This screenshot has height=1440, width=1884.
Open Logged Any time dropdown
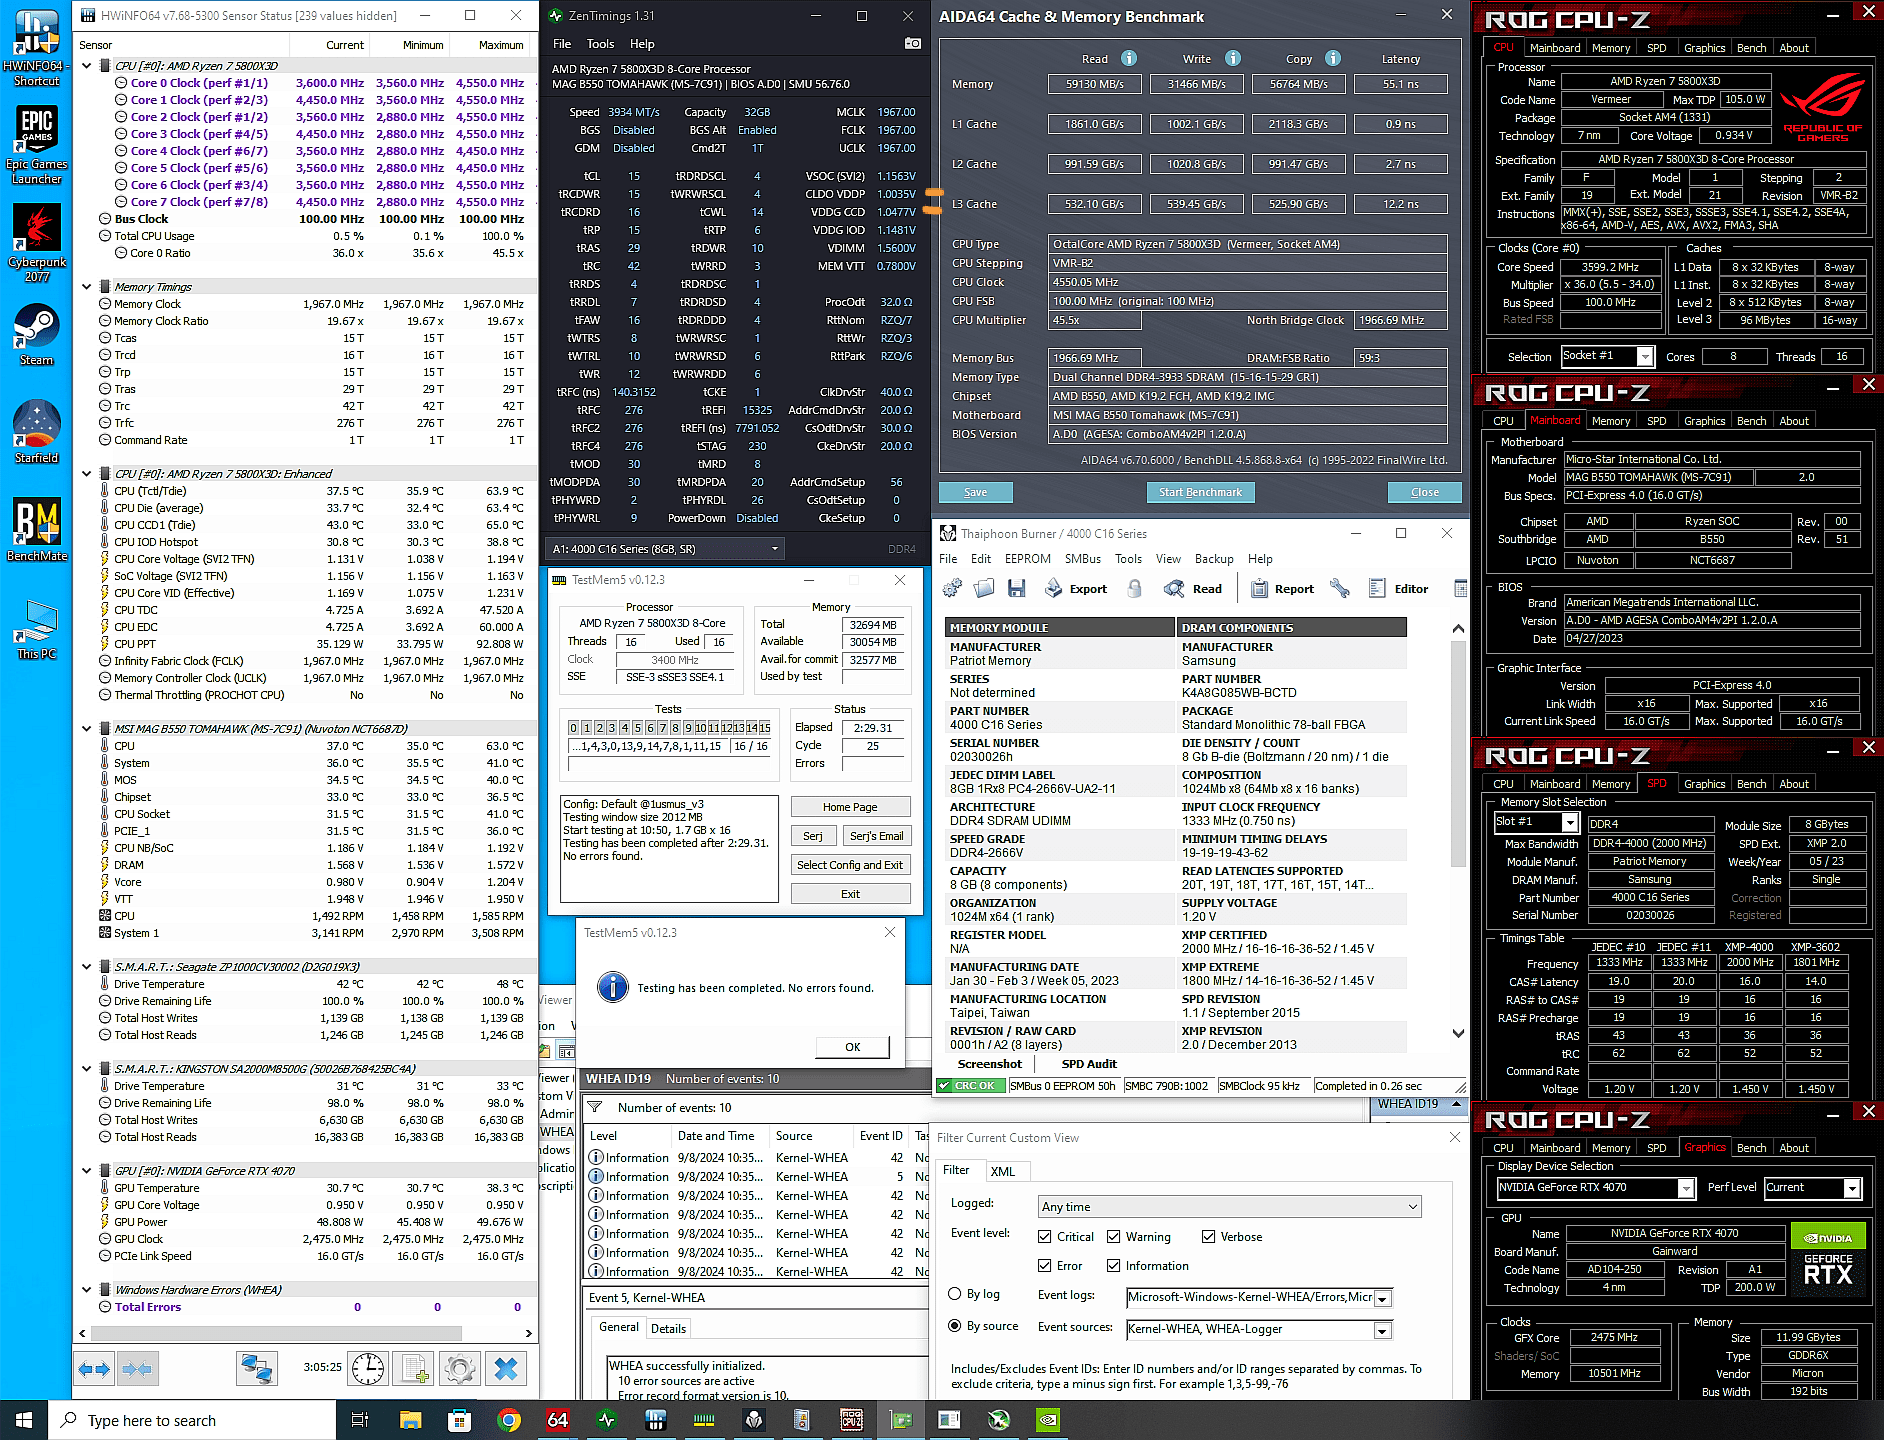[x=1230, y=1207]
